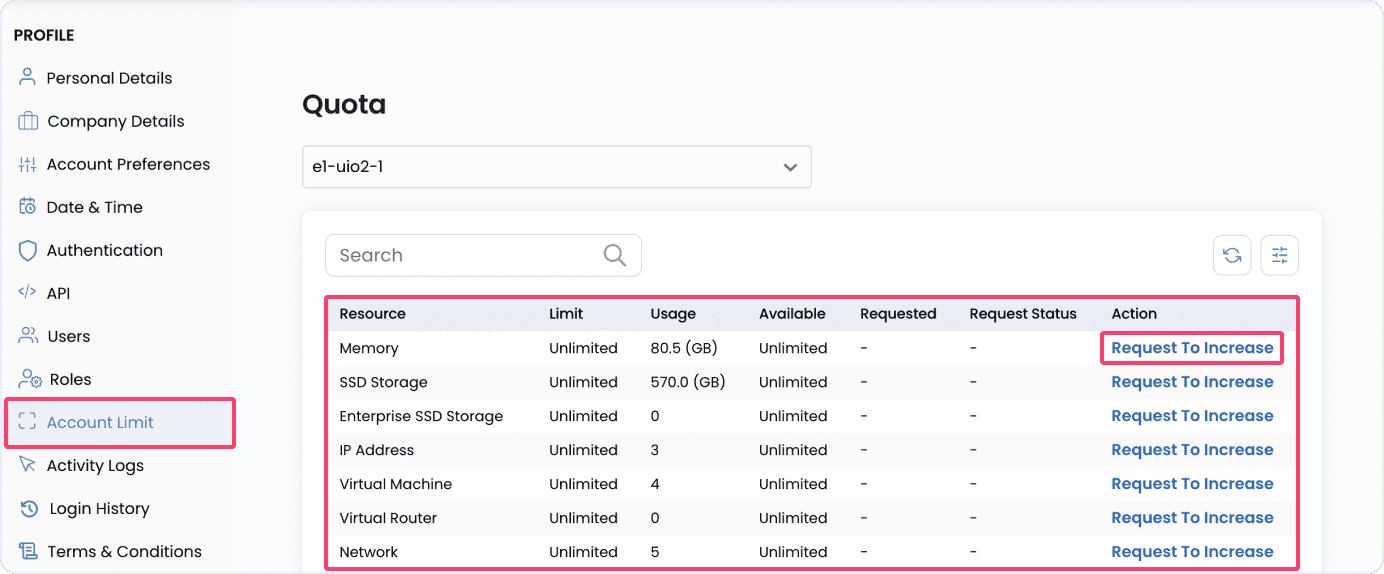This screenshot has height=574, width=1384.
Task: Request To Increase for IP Address
Action: pyautogui.click(x=1192, y=450)
